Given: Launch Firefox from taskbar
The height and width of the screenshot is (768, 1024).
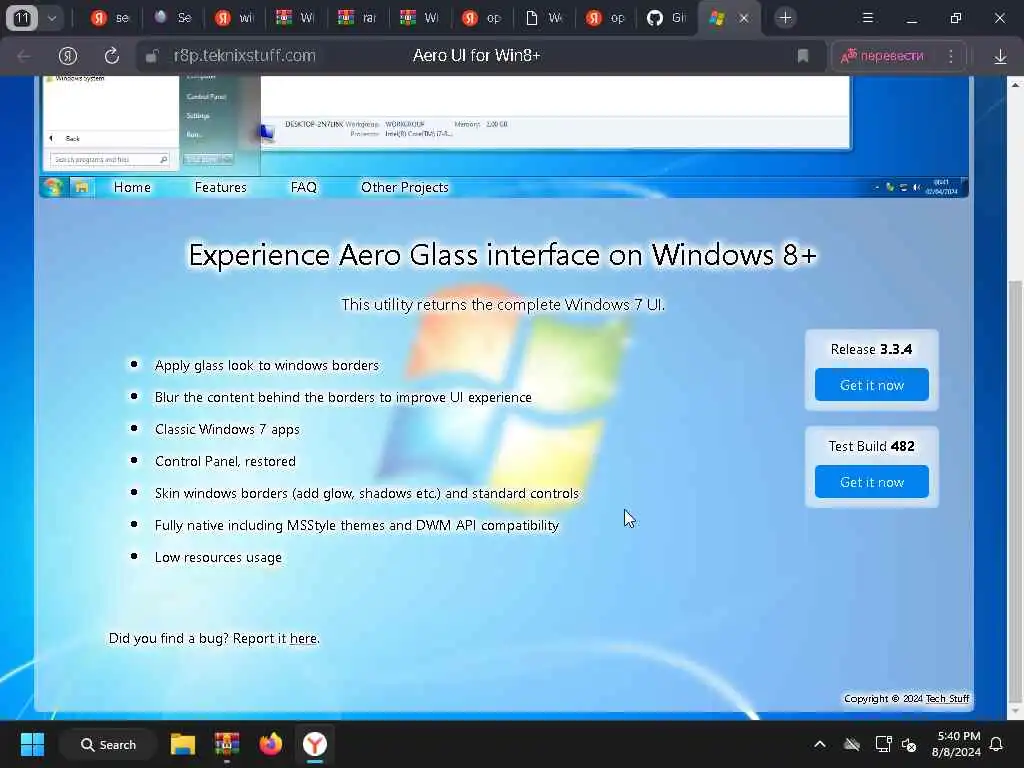Looking at the screenshot, I should (x=270, y=744).
